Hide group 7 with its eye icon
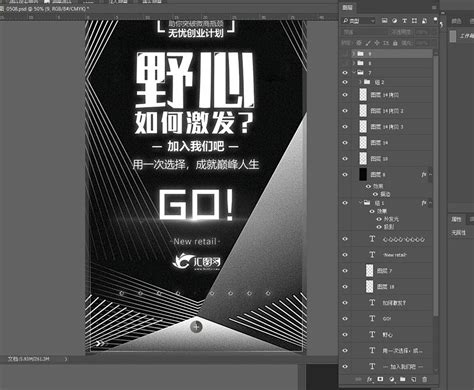 tap(345, 73)
